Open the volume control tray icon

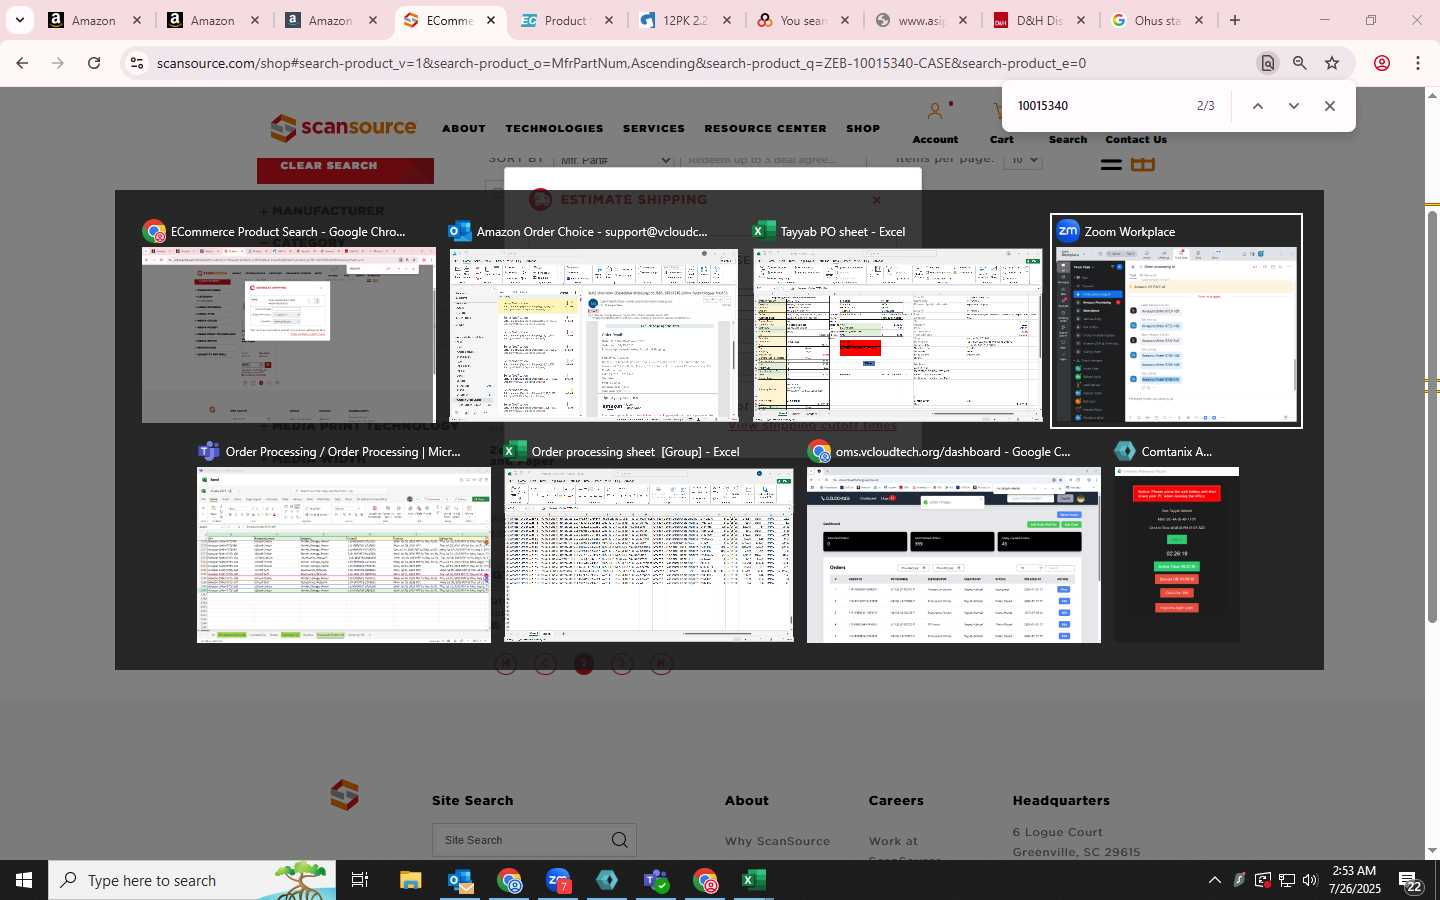pos(1310,880)
